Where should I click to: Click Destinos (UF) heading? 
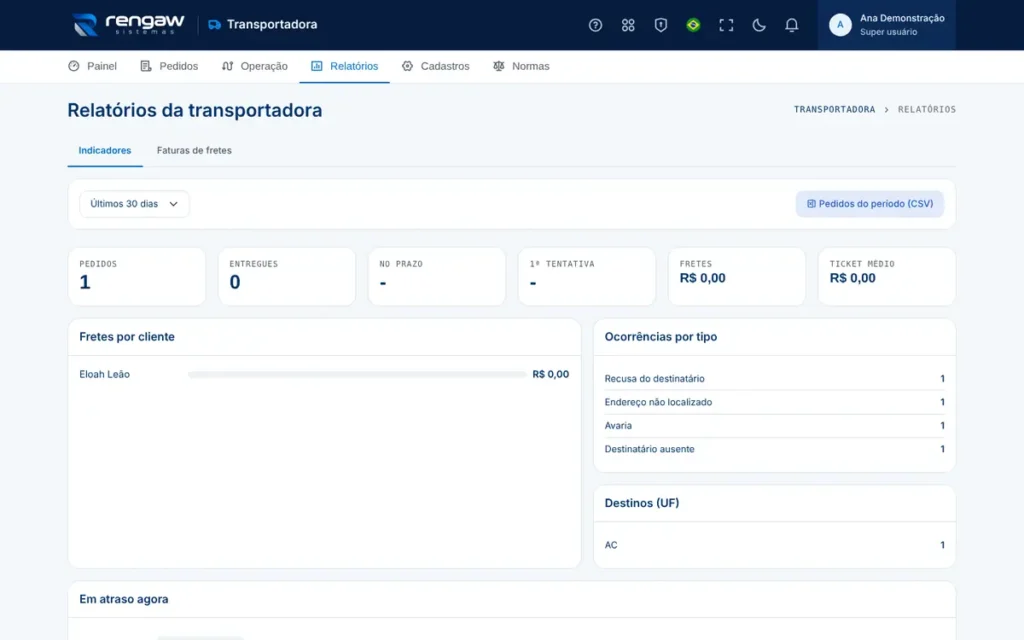point(641,503)
